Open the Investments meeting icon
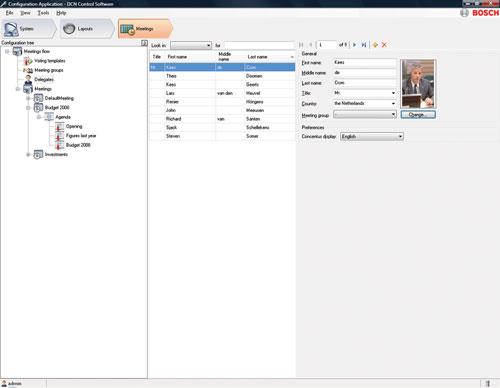Screen dimensions: 500x388 (39, 154)
